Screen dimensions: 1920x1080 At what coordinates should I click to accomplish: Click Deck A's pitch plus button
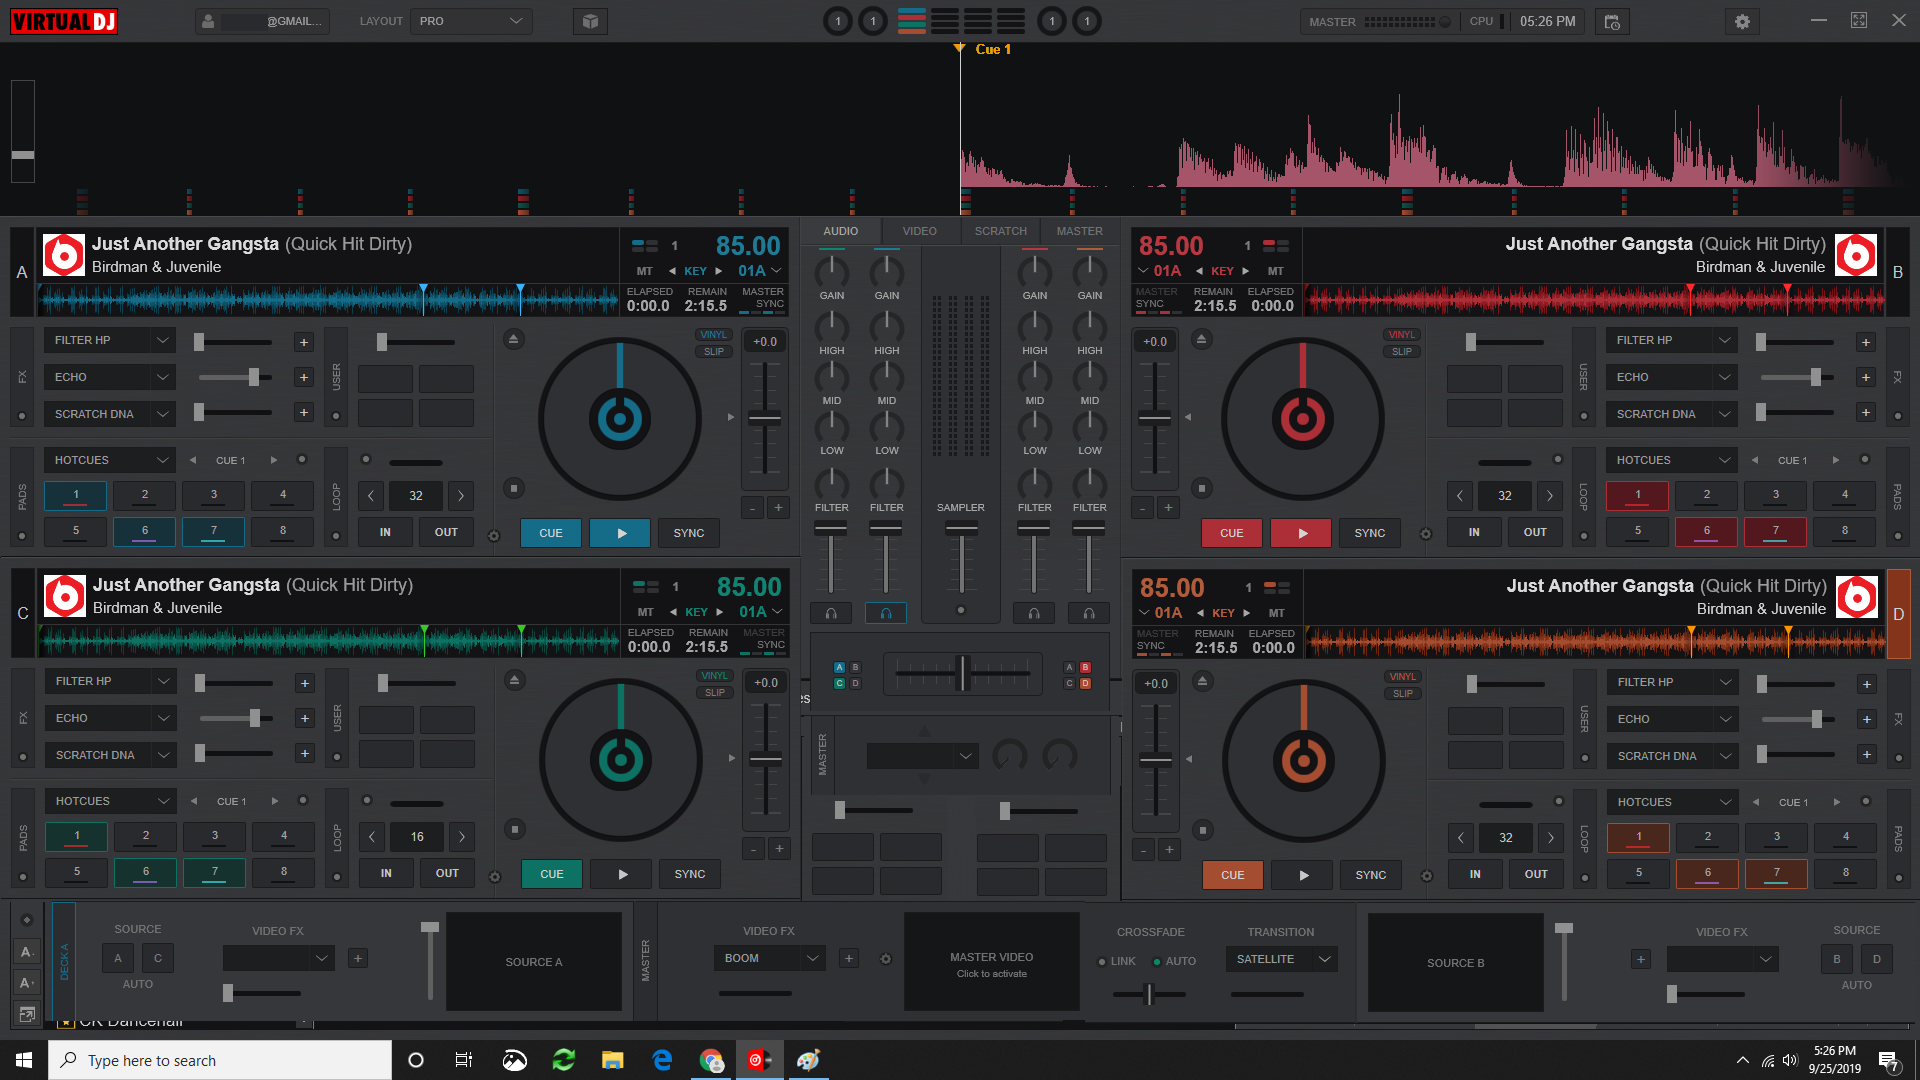click(x=778, y=507)
